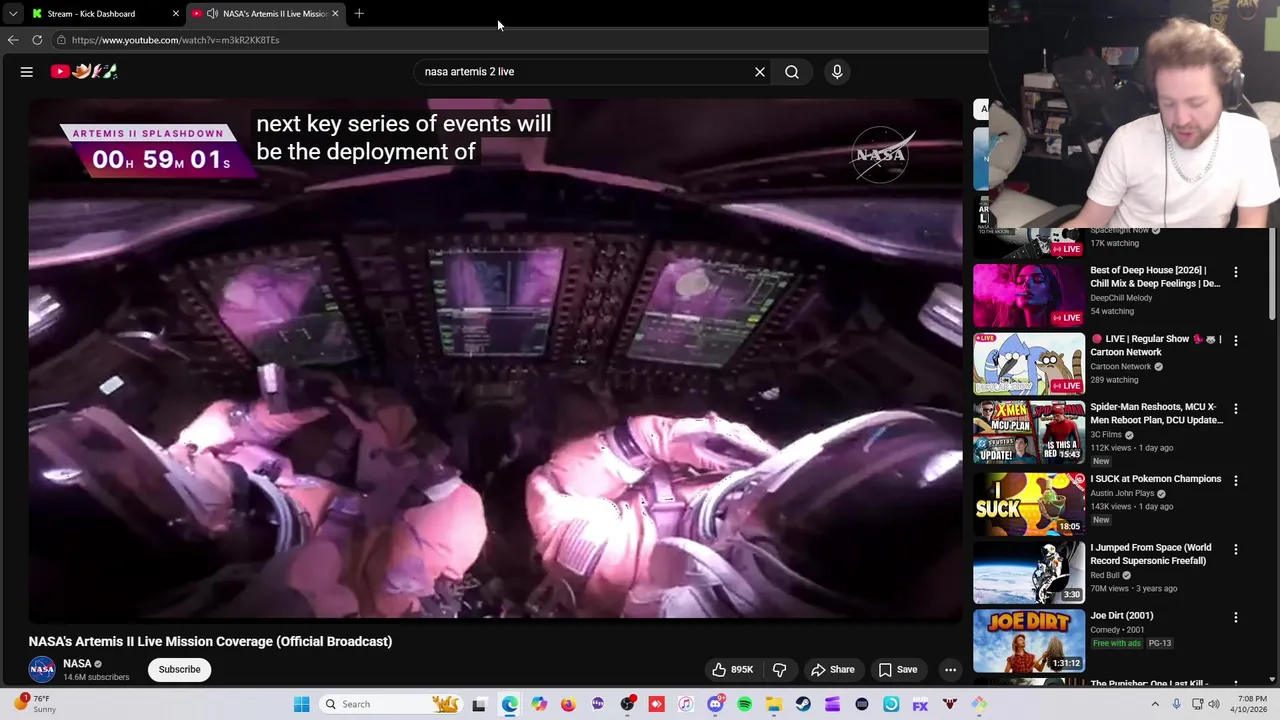Viewport: 1280px width, 720px height.
Task: Open Spotify from the taskbar
Action: (744, 704)
